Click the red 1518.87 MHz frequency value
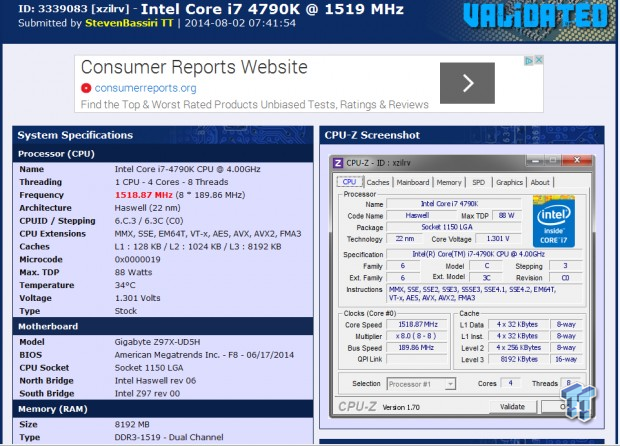The height and width of the screenshot is (446, 620). tap(144, 195)
